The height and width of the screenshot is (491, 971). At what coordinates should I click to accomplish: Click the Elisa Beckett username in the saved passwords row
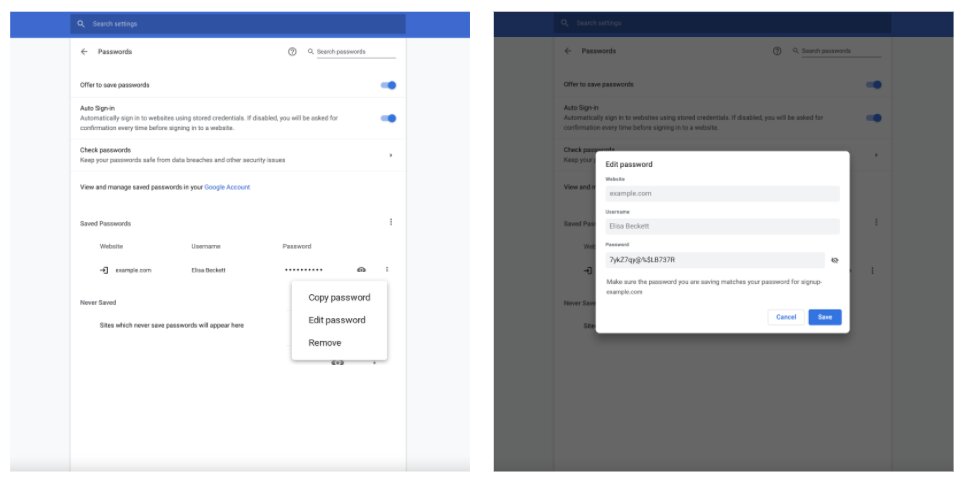(x=209, y=271)
